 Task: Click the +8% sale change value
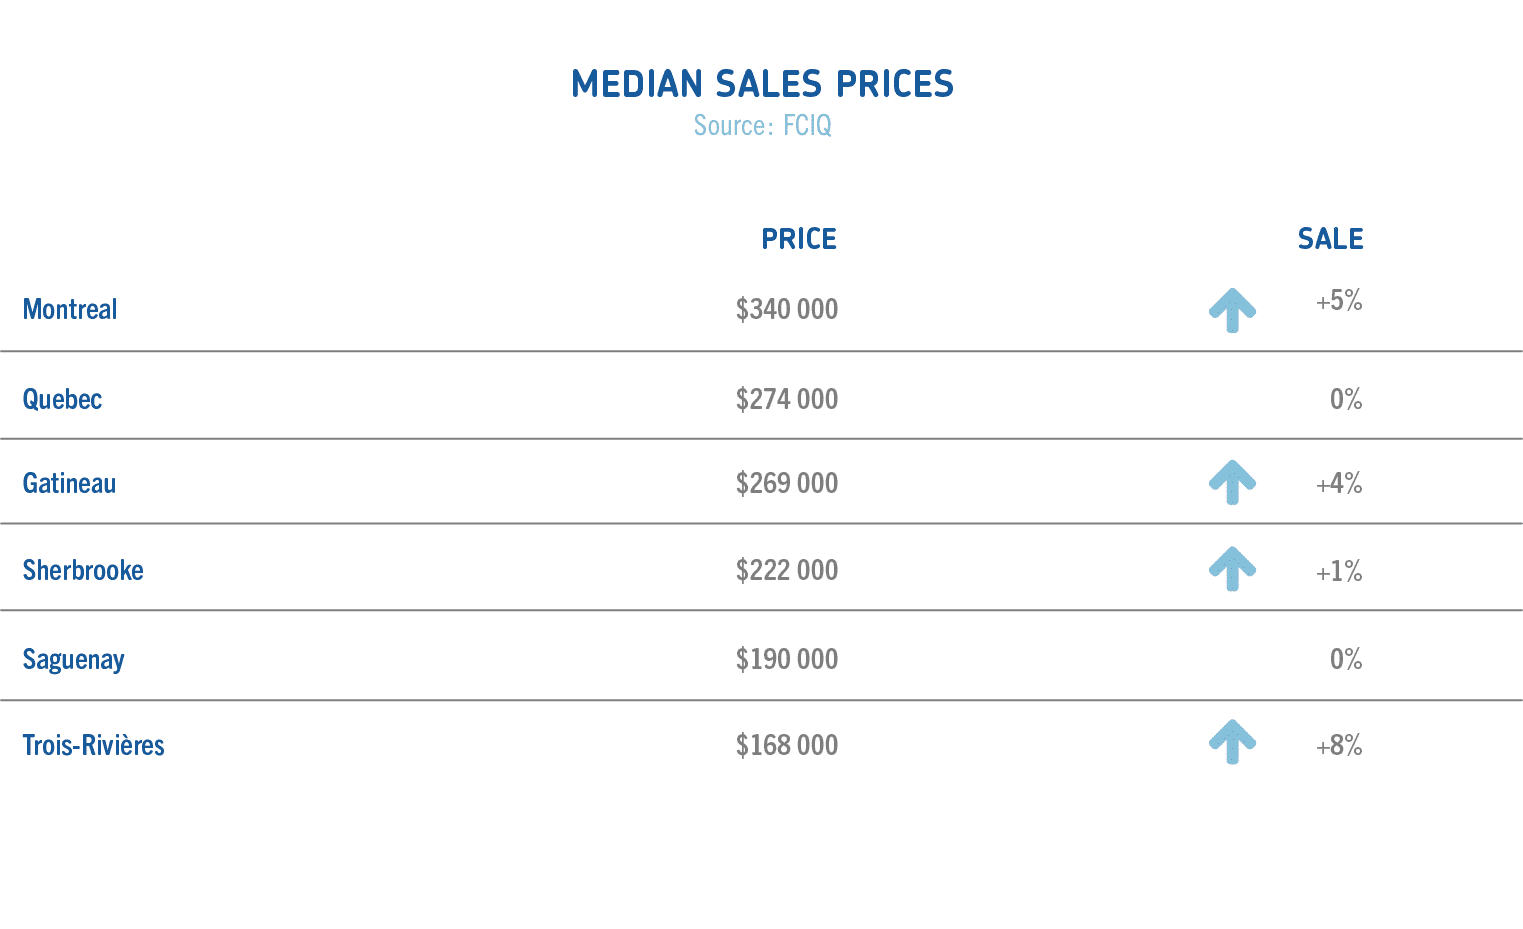[1339, 746]
